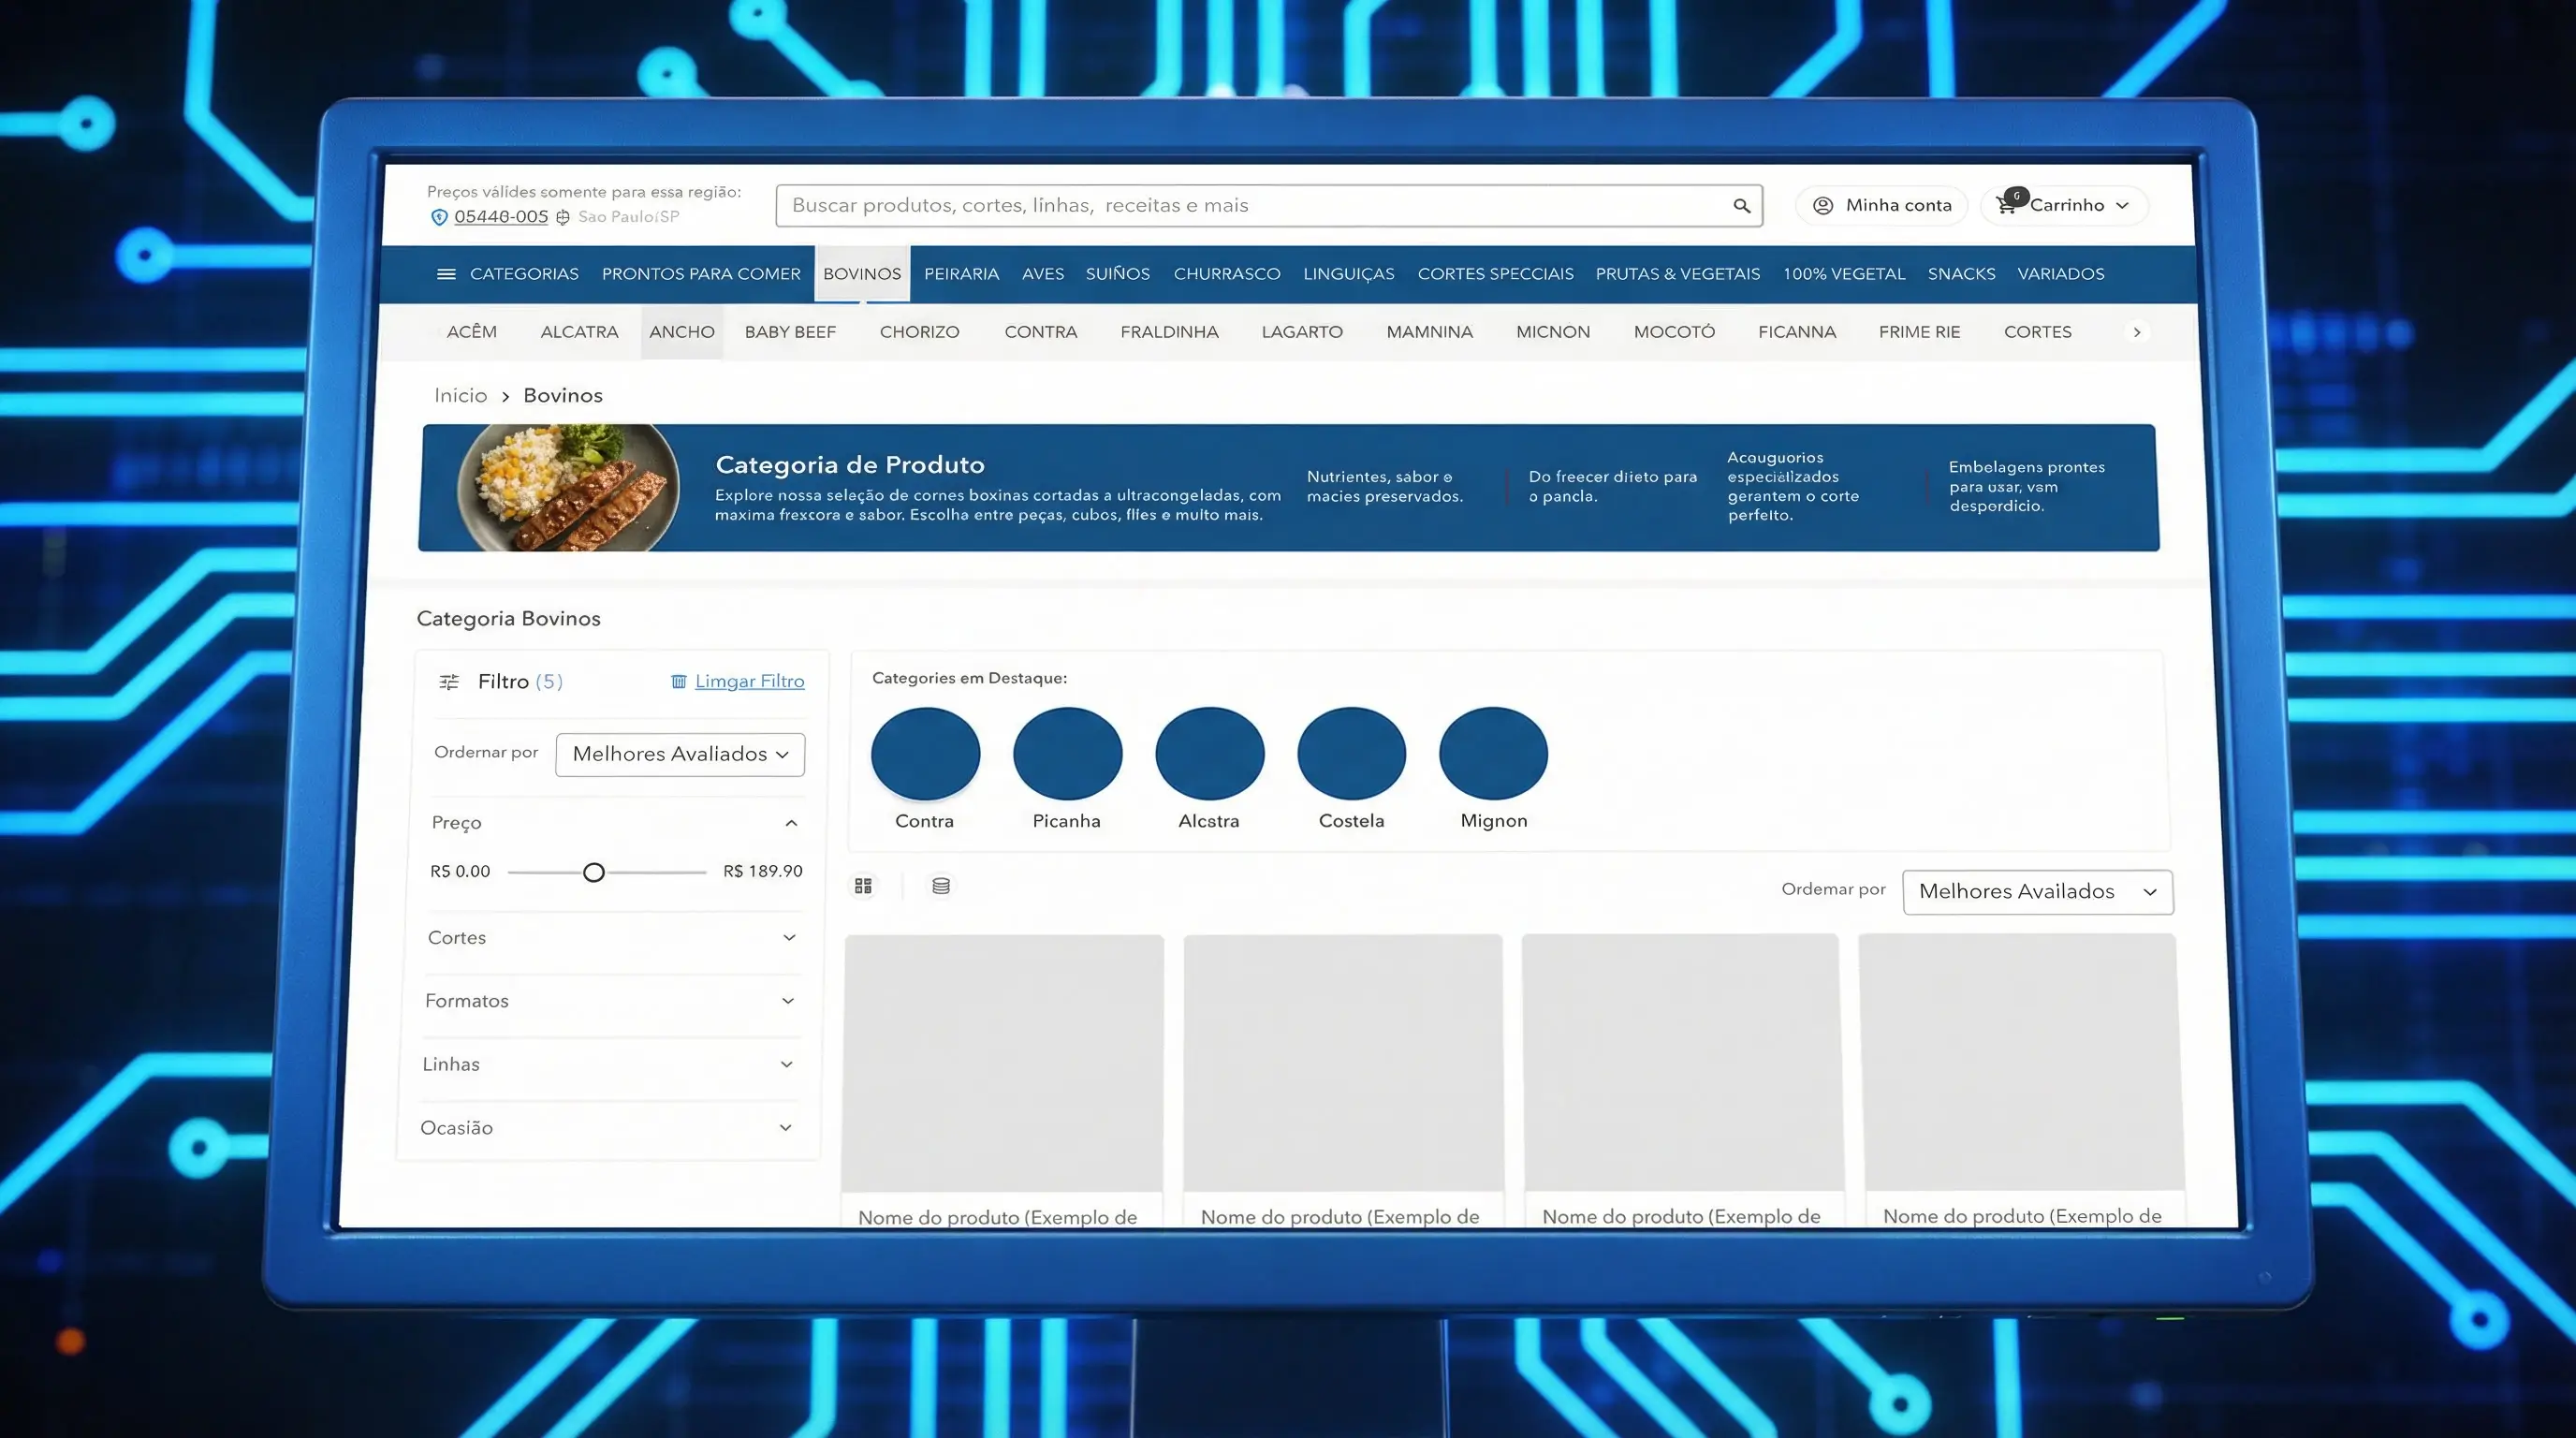Click the trash icon beside Limpar Filtro

(678, 682)
